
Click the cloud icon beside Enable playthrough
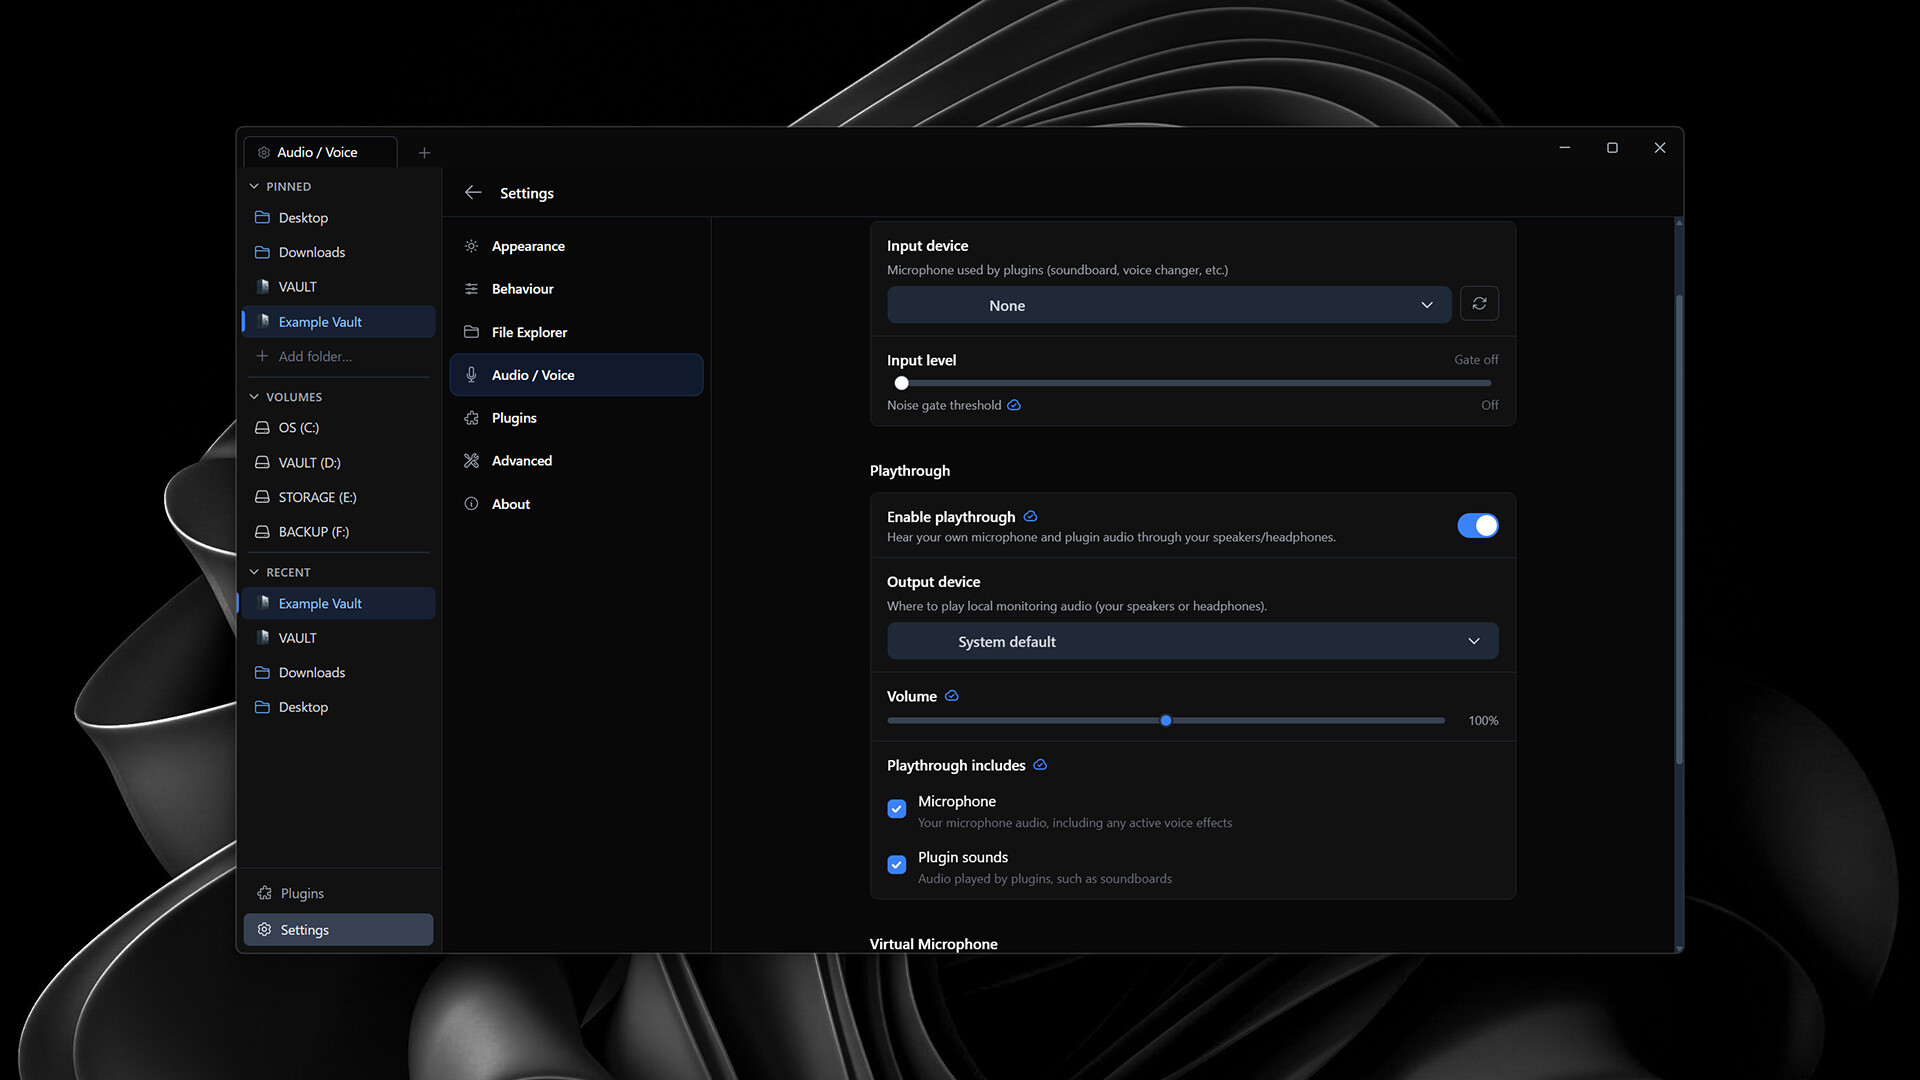point(1030,517)
